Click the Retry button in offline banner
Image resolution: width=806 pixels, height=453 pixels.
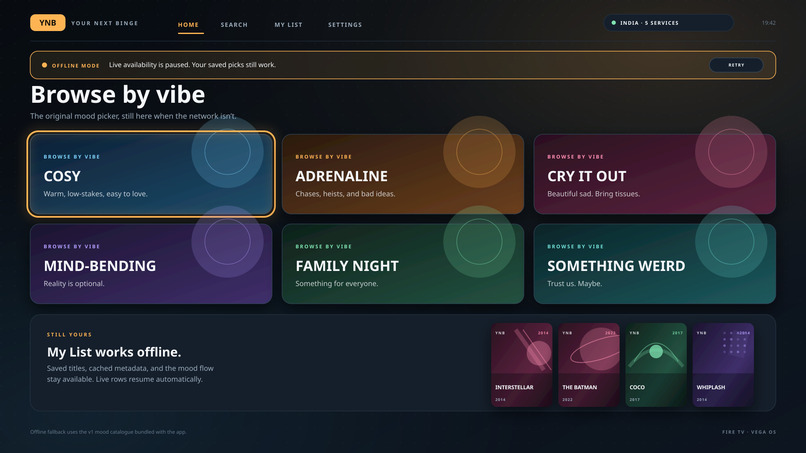[x=736, y=65]
